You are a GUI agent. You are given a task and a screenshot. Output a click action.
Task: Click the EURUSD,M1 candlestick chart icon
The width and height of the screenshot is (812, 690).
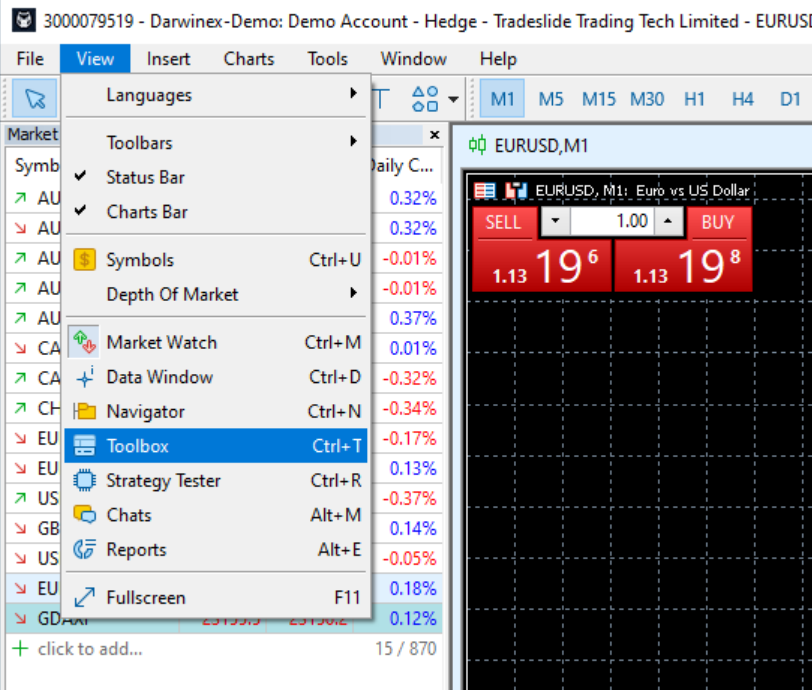477,145
